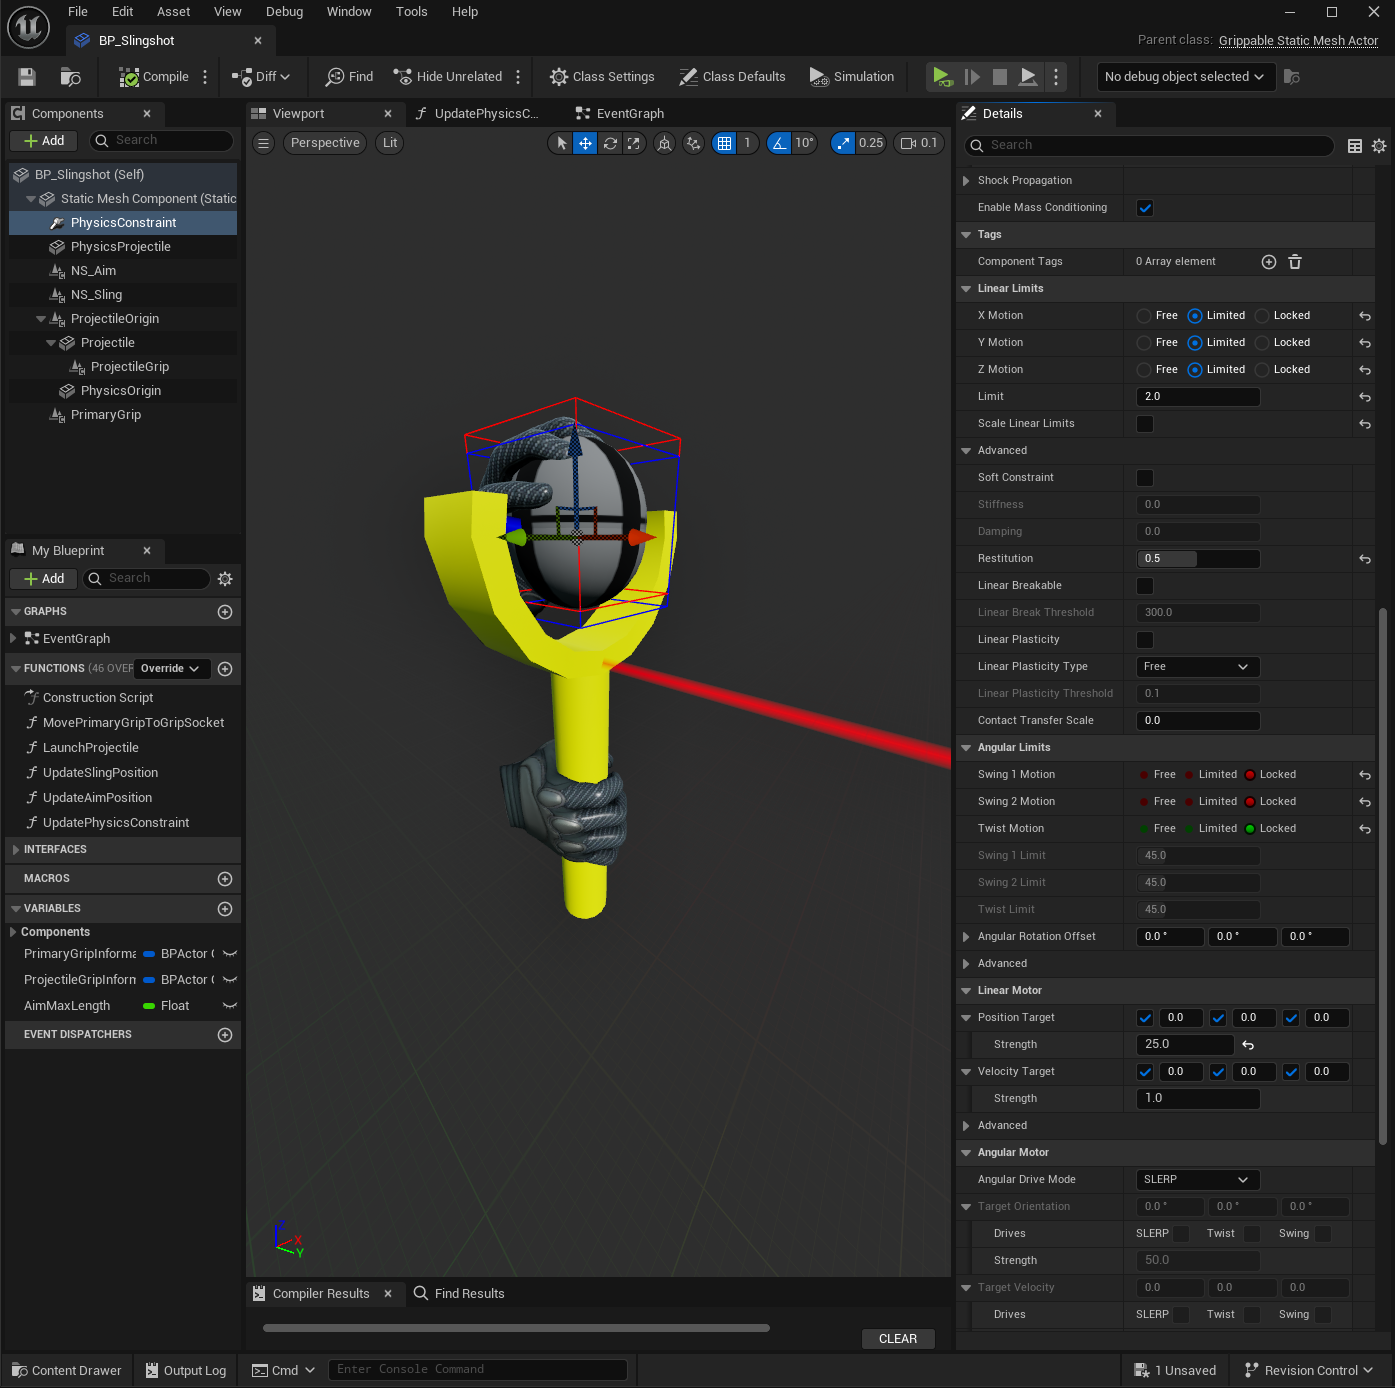Image resolution: width=1395 pixels, height=1388 pixels.
Task: Switch to the EventGraph tab
Action: [x=629, y=114]
